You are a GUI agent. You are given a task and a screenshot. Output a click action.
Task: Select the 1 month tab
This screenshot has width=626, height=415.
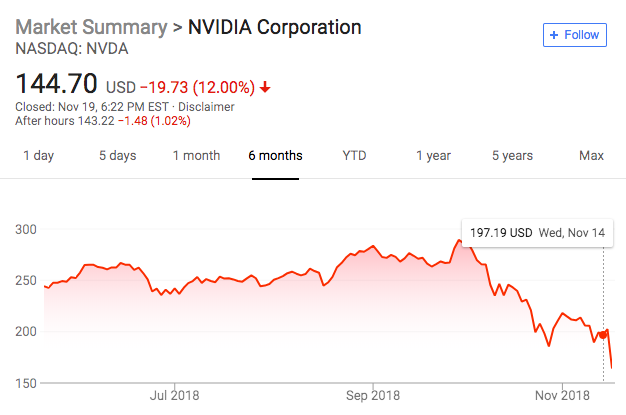tap(196, 156)
